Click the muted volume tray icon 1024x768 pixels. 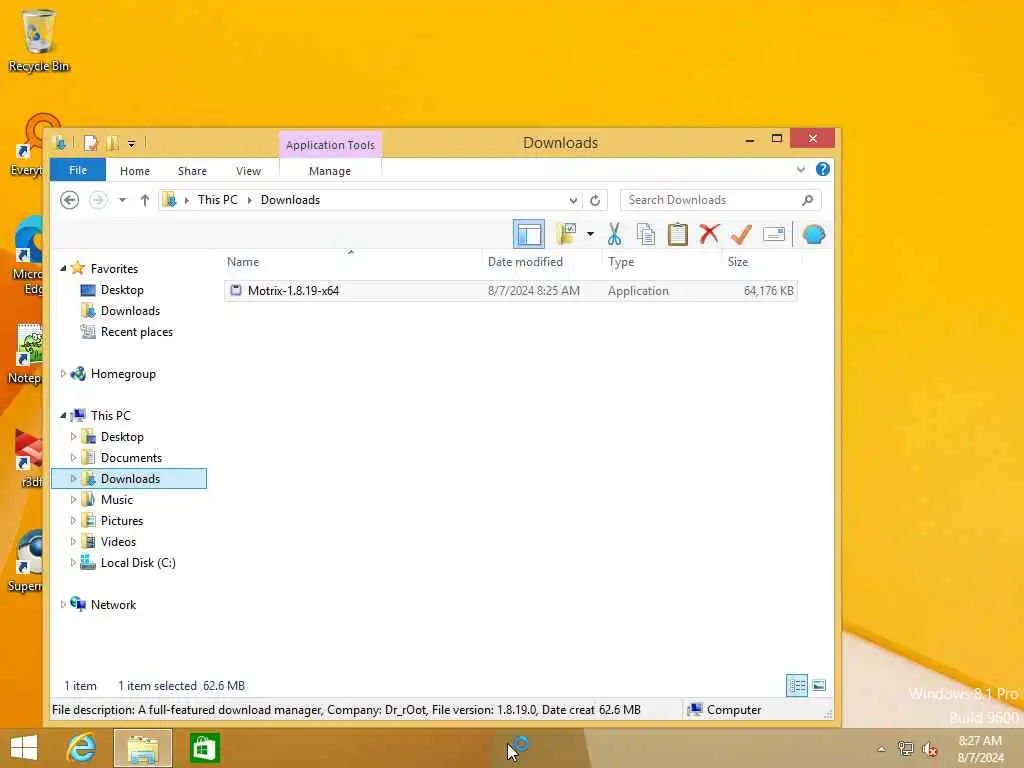tap(930, 749)
